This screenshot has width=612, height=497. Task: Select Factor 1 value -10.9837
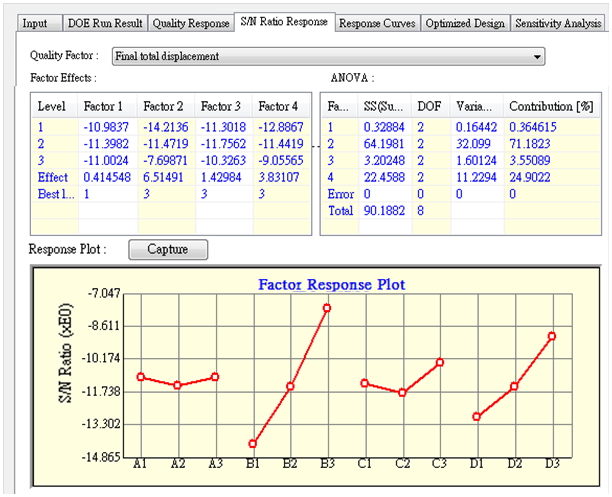tap(106, 127)
